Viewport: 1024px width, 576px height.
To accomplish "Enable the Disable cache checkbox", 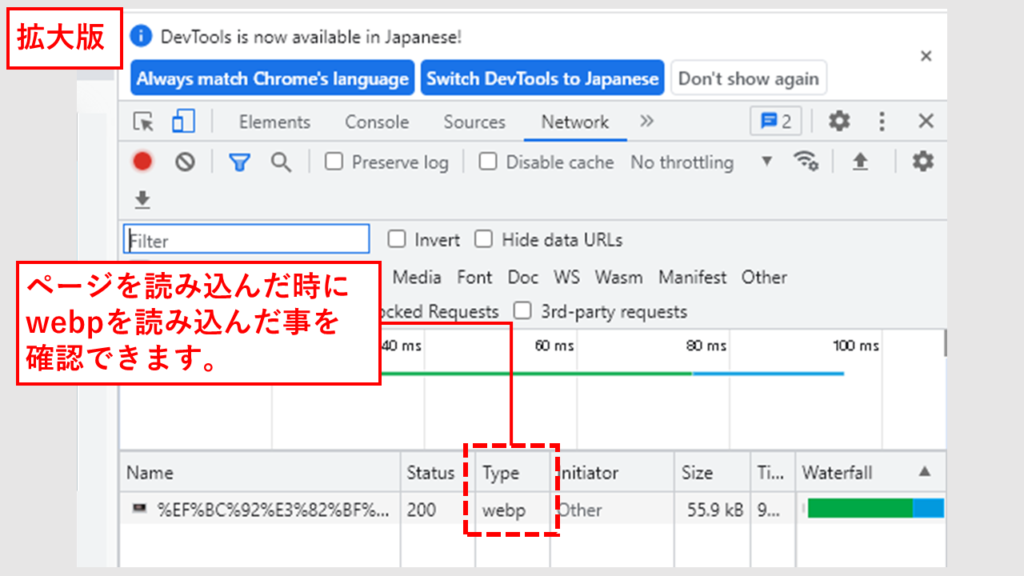I will click(x=488, y=162).
